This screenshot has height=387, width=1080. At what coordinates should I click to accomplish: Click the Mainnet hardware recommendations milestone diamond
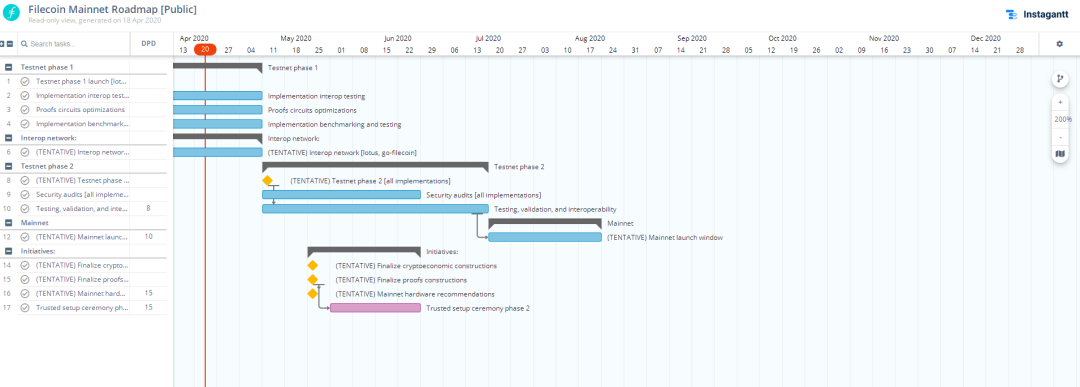[313, 293]
